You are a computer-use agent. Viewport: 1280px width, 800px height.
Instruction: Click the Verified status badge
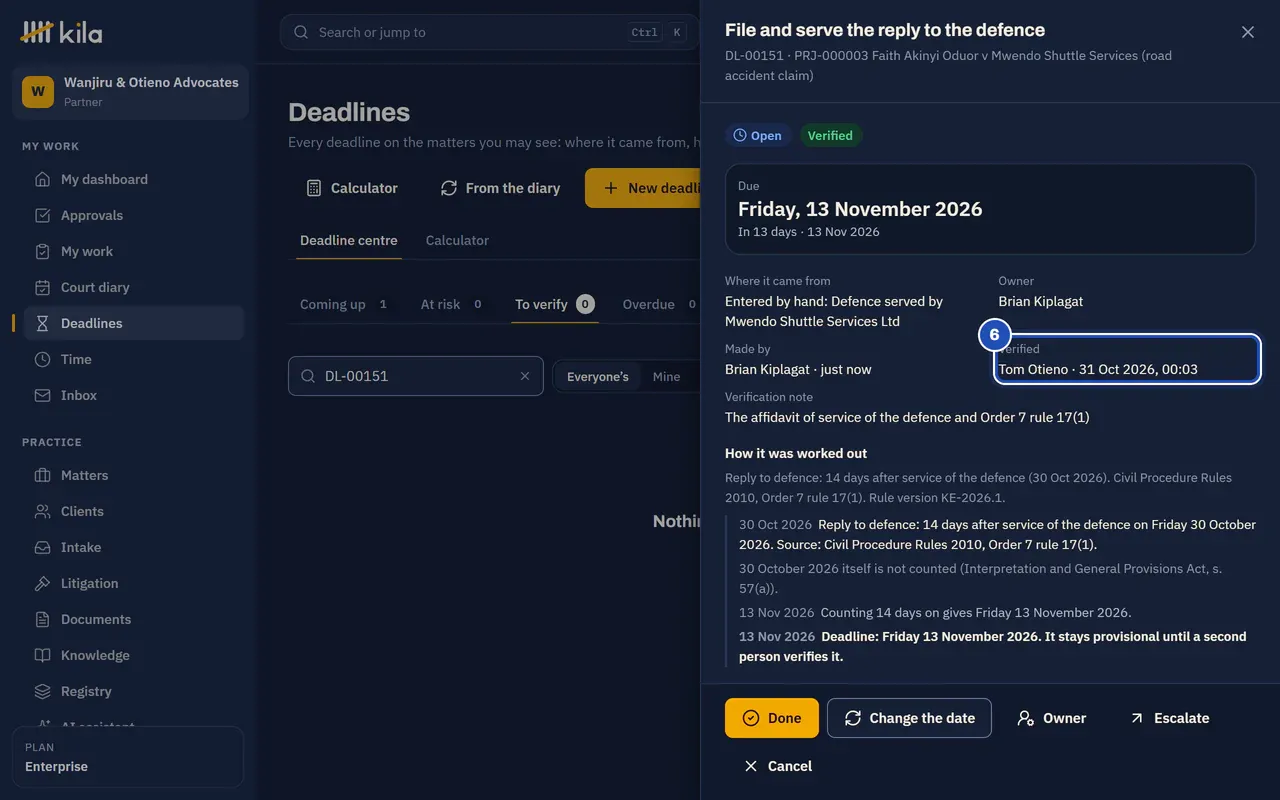point(830,135)
